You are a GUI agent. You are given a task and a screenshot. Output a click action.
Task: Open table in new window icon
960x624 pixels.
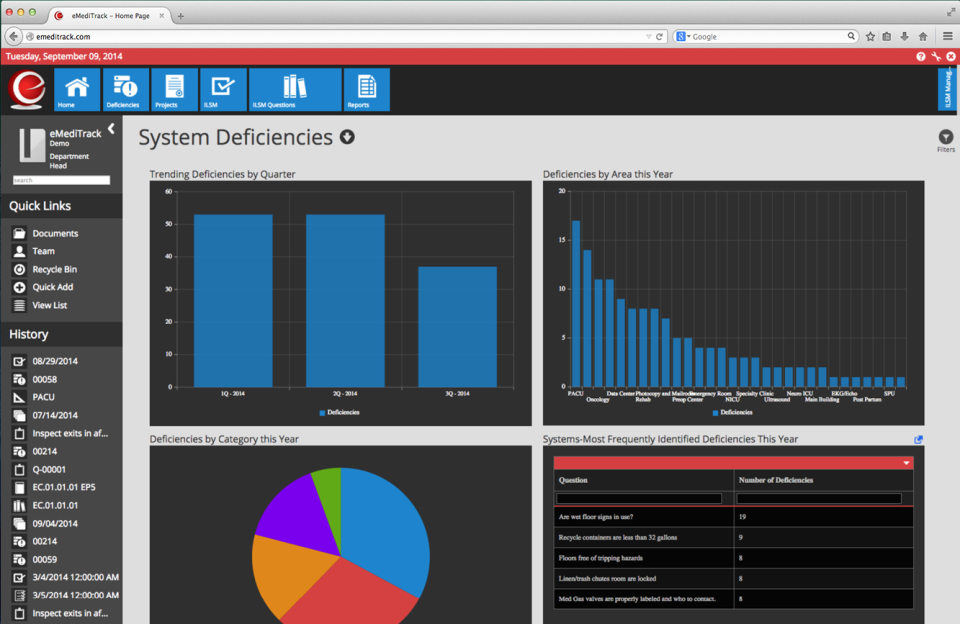tap(918, 440)
